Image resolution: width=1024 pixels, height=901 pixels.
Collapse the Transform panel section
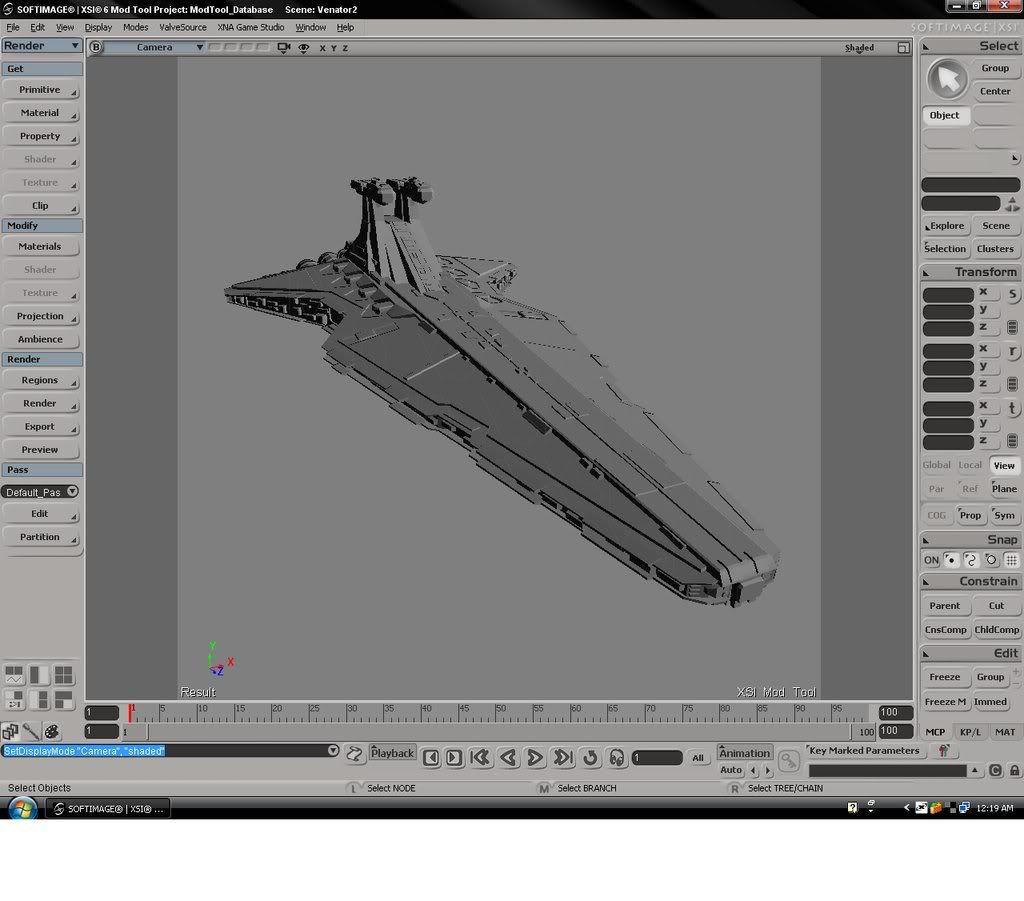(x=925, y=272)
